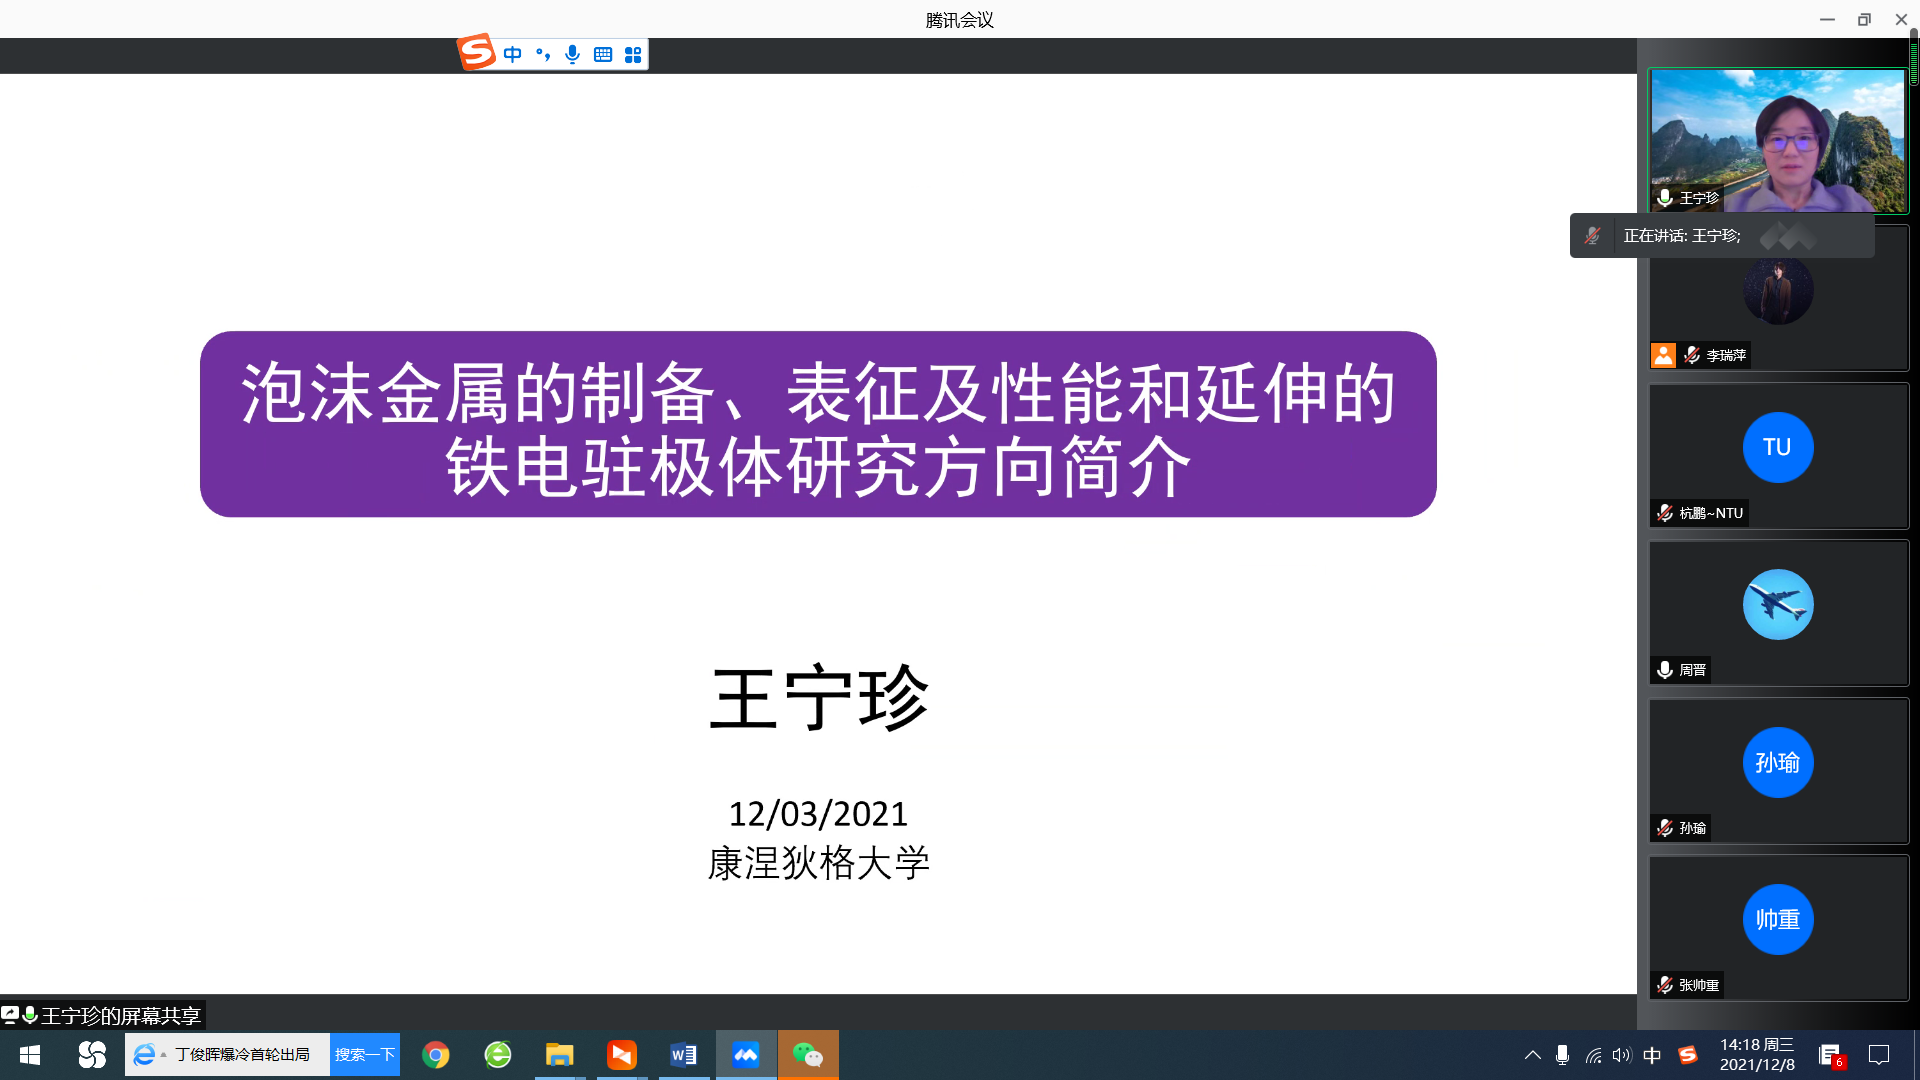The width and height of the screenshot is (1920, 1080).
Task: Open the Sogou soft keyboard
Action: tap(603, 55)
